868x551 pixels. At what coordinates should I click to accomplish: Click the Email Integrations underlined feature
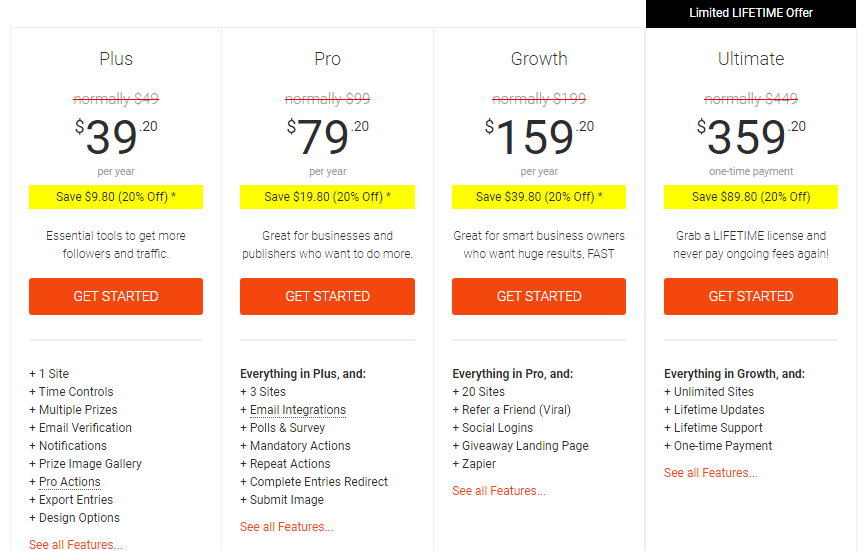(x=298, y=410)
